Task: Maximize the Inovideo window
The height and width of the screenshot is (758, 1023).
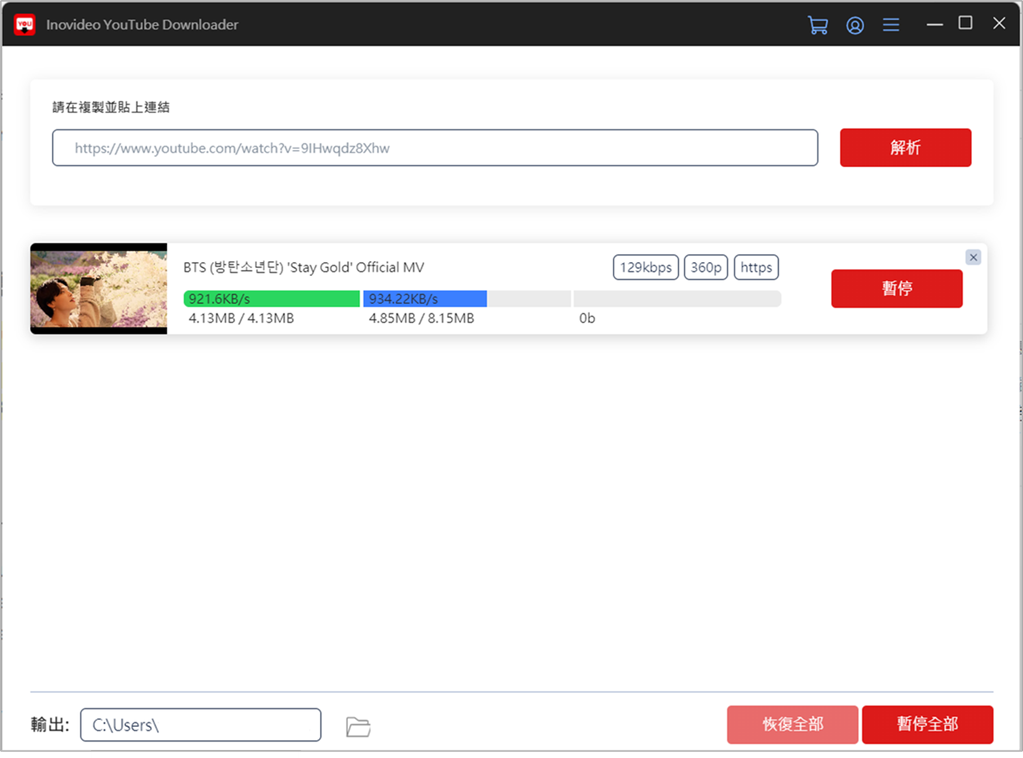Action: [965, 23]
